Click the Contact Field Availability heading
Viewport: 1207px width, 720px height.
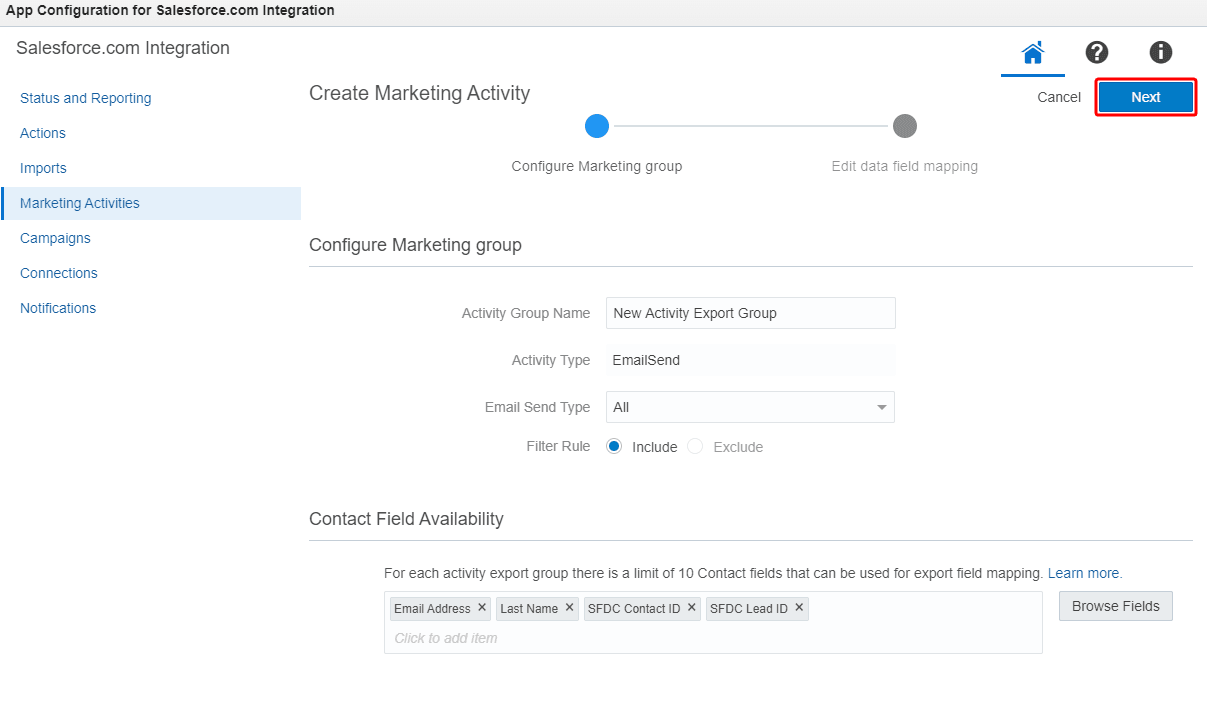406,519
